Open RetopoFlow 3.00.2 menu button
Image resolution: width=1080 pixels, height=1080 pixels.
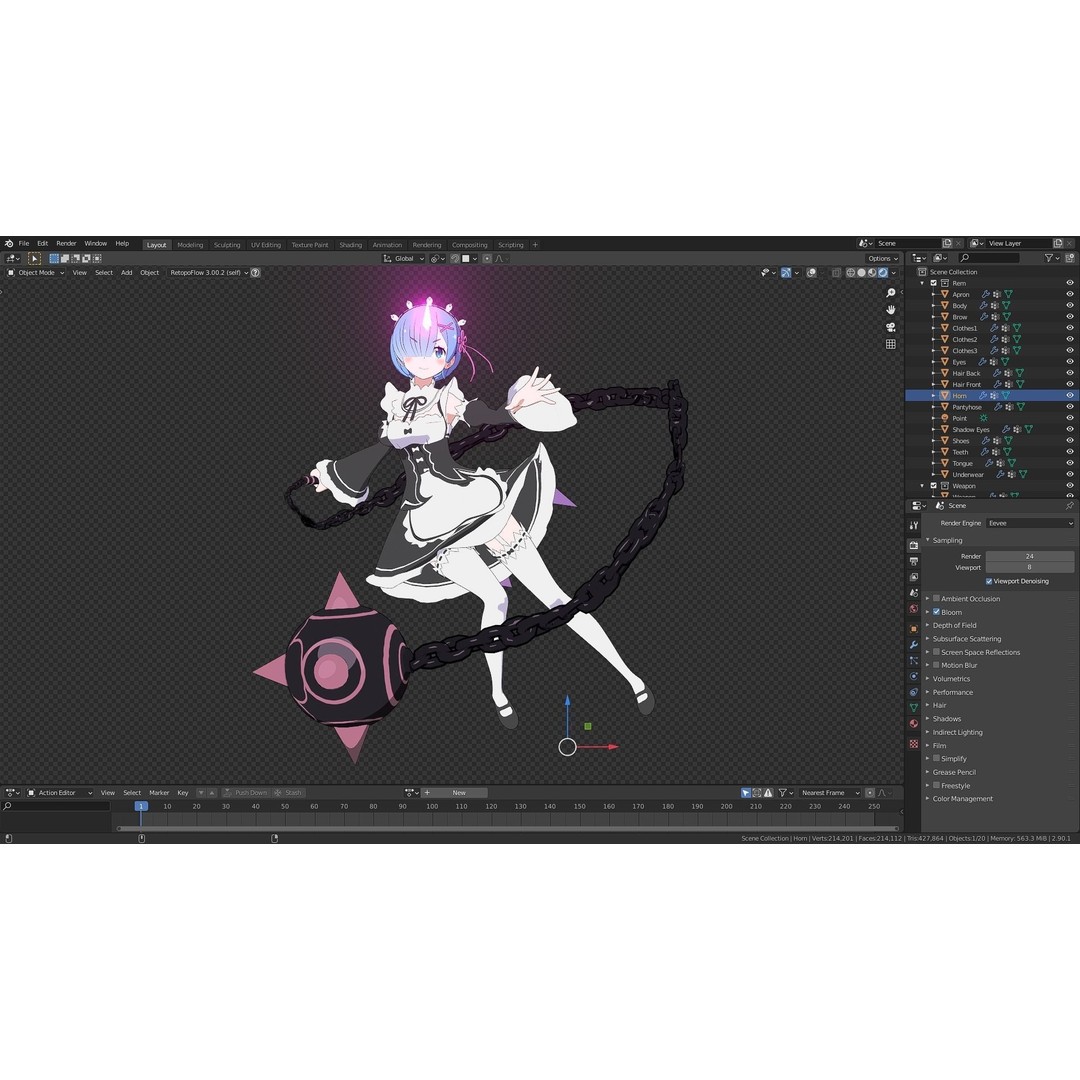(209, 273)
